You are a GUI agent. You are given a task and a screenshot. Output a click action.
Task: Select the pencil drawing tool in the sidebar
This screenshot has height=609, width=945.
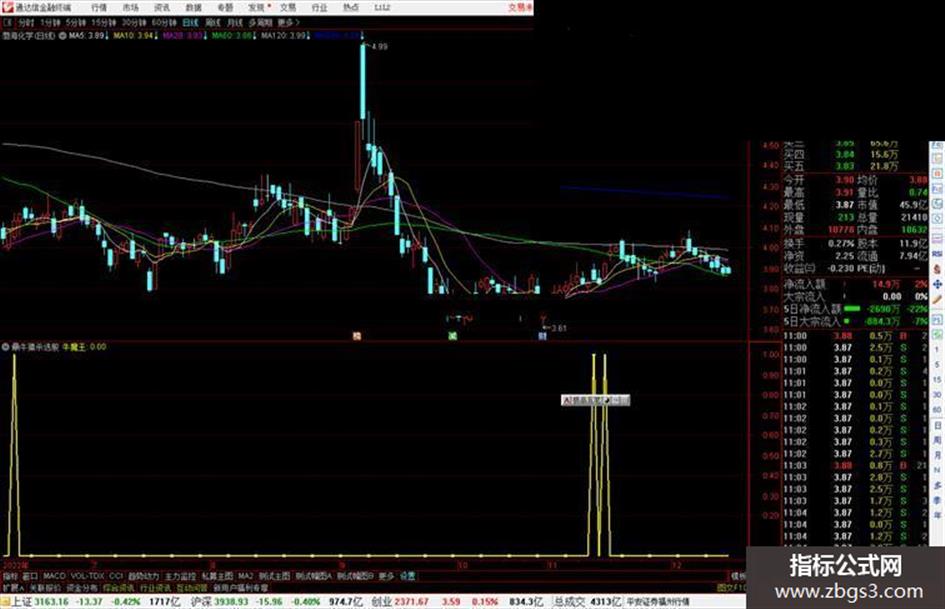(x=937, y=300)
